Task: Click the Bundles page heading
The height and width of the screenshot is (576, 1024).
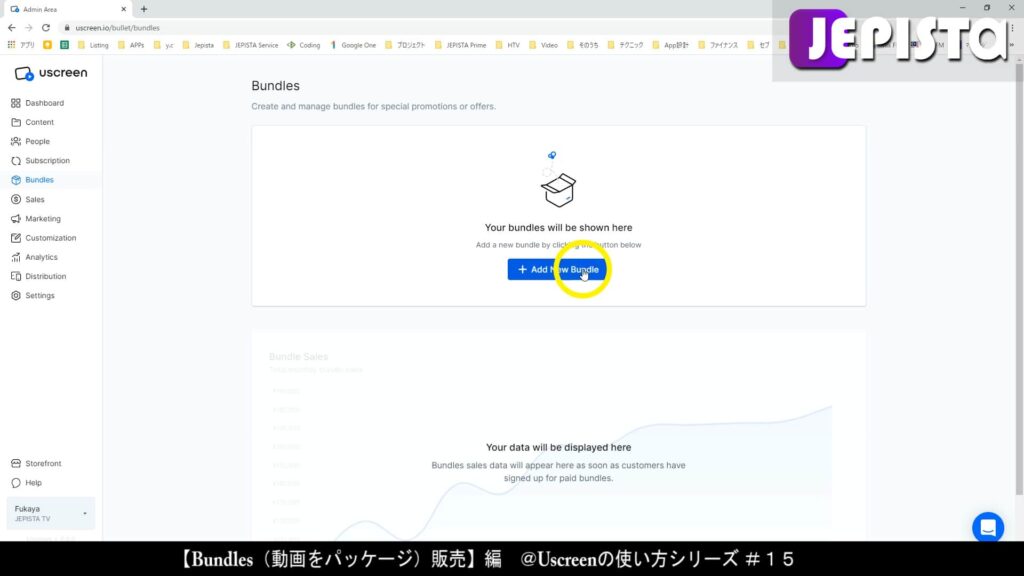Action: tap(275, 86)
